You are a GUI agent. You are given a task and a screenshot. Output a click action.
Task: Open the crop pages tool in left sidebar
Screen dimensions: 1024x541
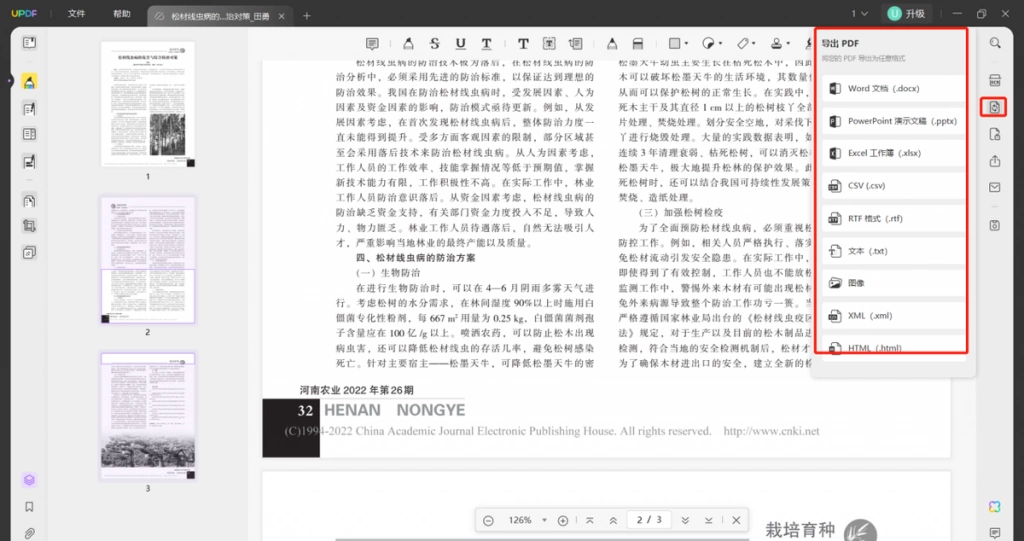29,226
